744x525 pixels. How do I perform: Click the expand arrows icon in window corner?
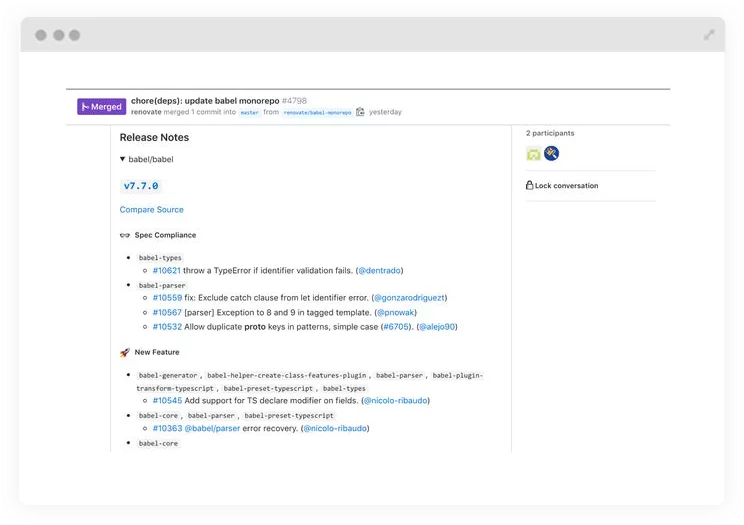click(x=709, y=35)
